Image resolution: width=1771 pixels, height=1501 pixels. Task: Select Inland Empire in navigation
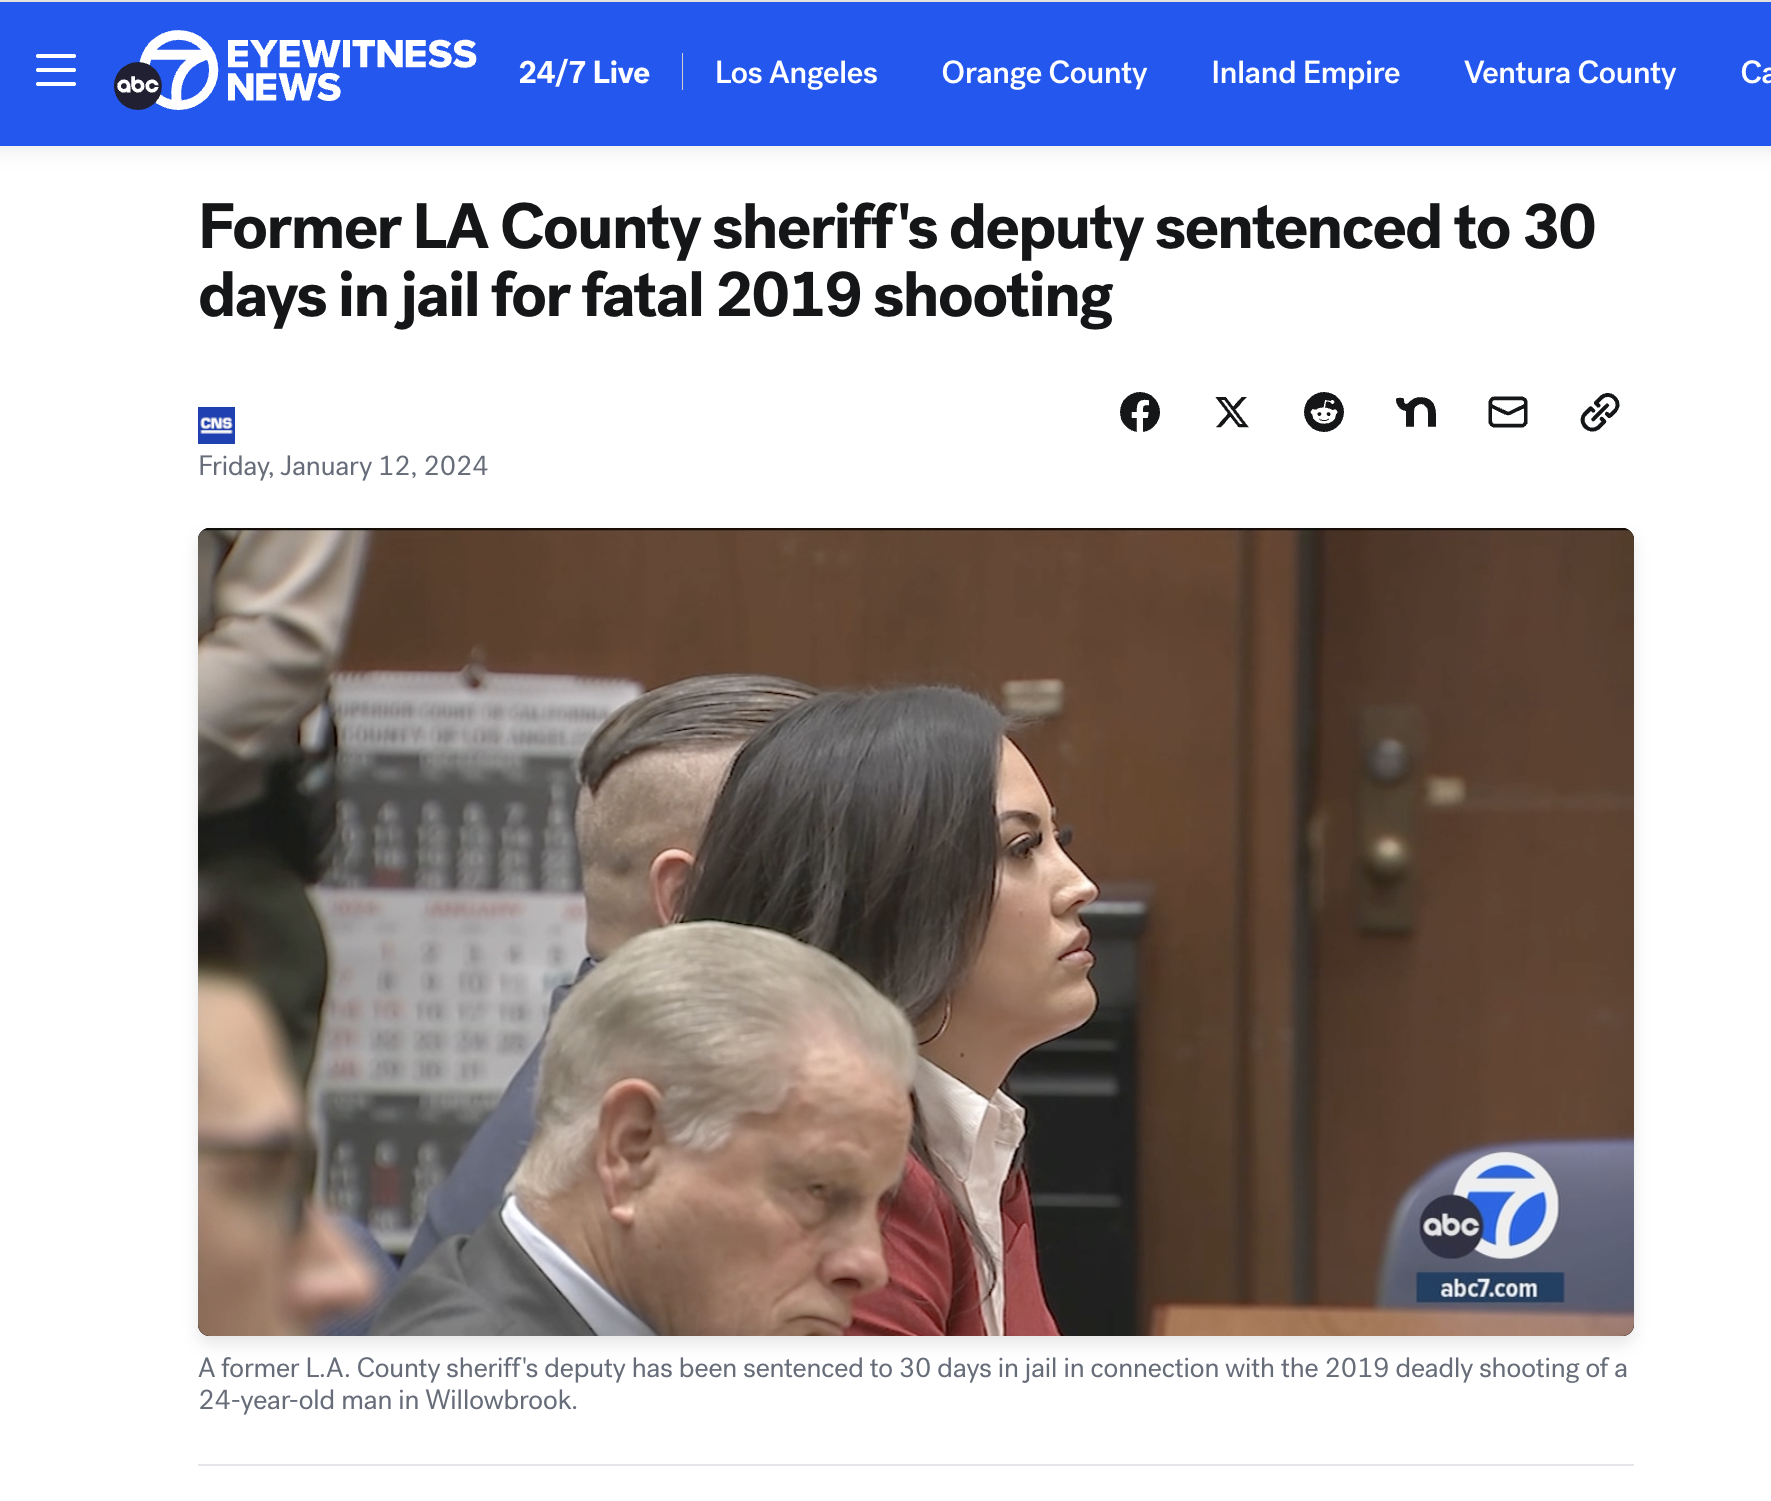pyautogui.click(x=1305, y=73)
